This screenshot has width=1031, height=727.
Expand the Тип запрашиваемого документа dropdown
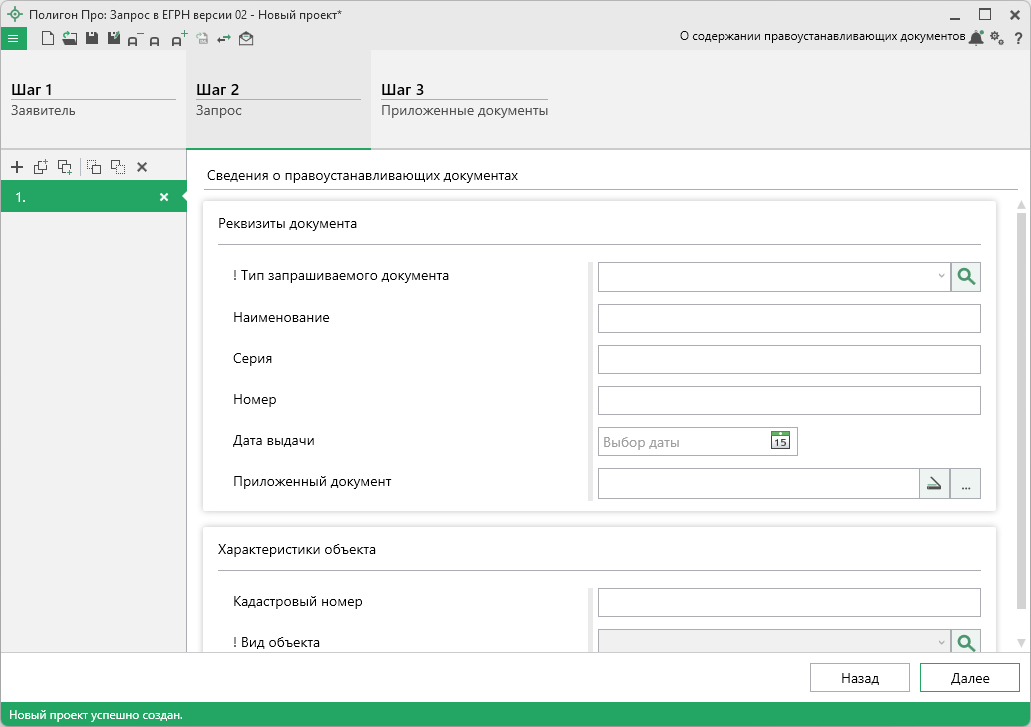[940, 277]
